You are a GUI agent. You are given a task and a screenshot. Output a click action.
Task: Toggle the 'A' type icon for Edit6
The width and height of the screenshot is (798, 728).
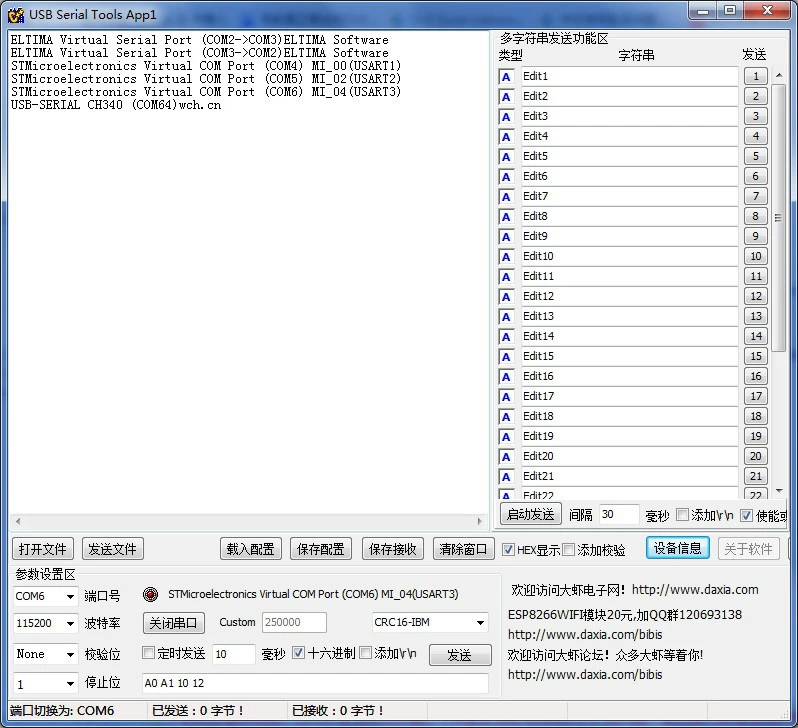(506, 177)
